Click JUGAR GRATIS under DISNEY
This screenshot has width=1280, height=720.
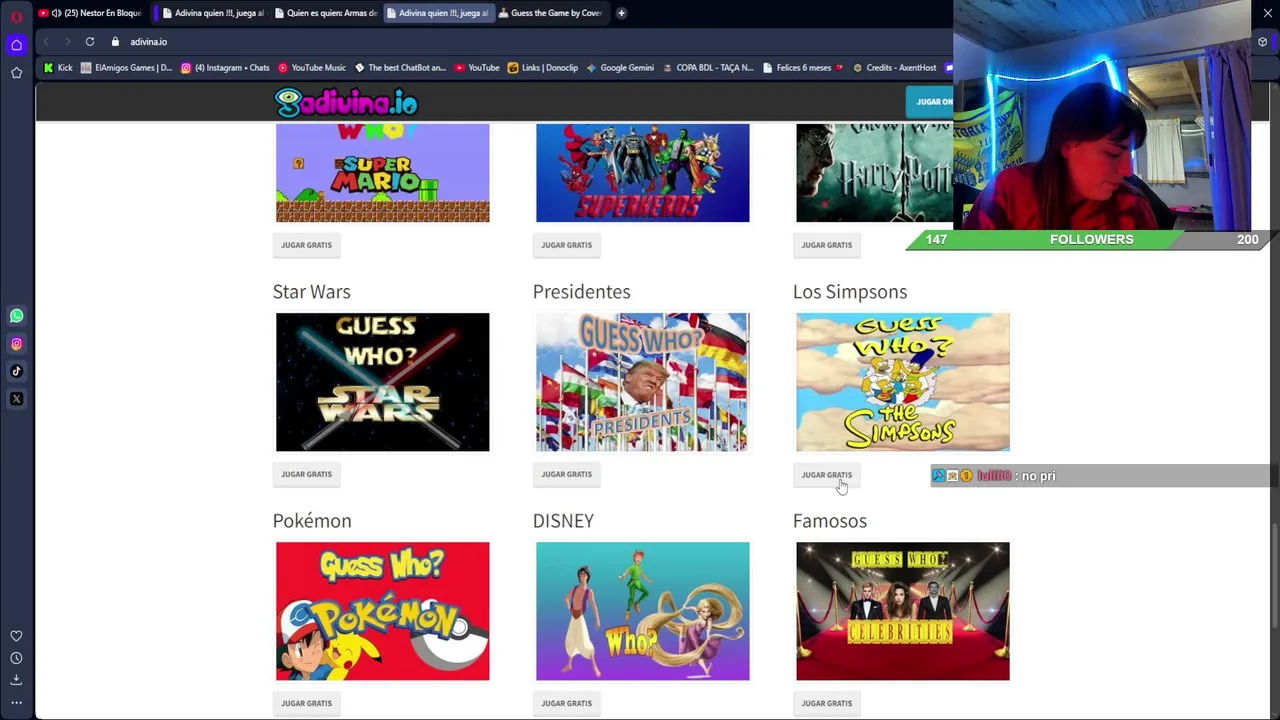[566, 703]
